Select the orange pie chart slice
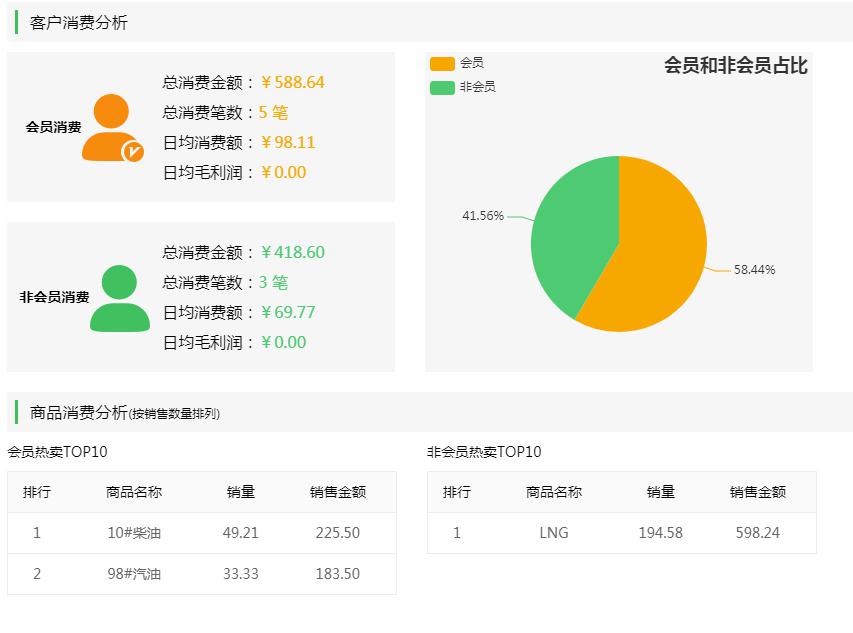This screenshot has width=853, height=633. click(x=655, y=260)
